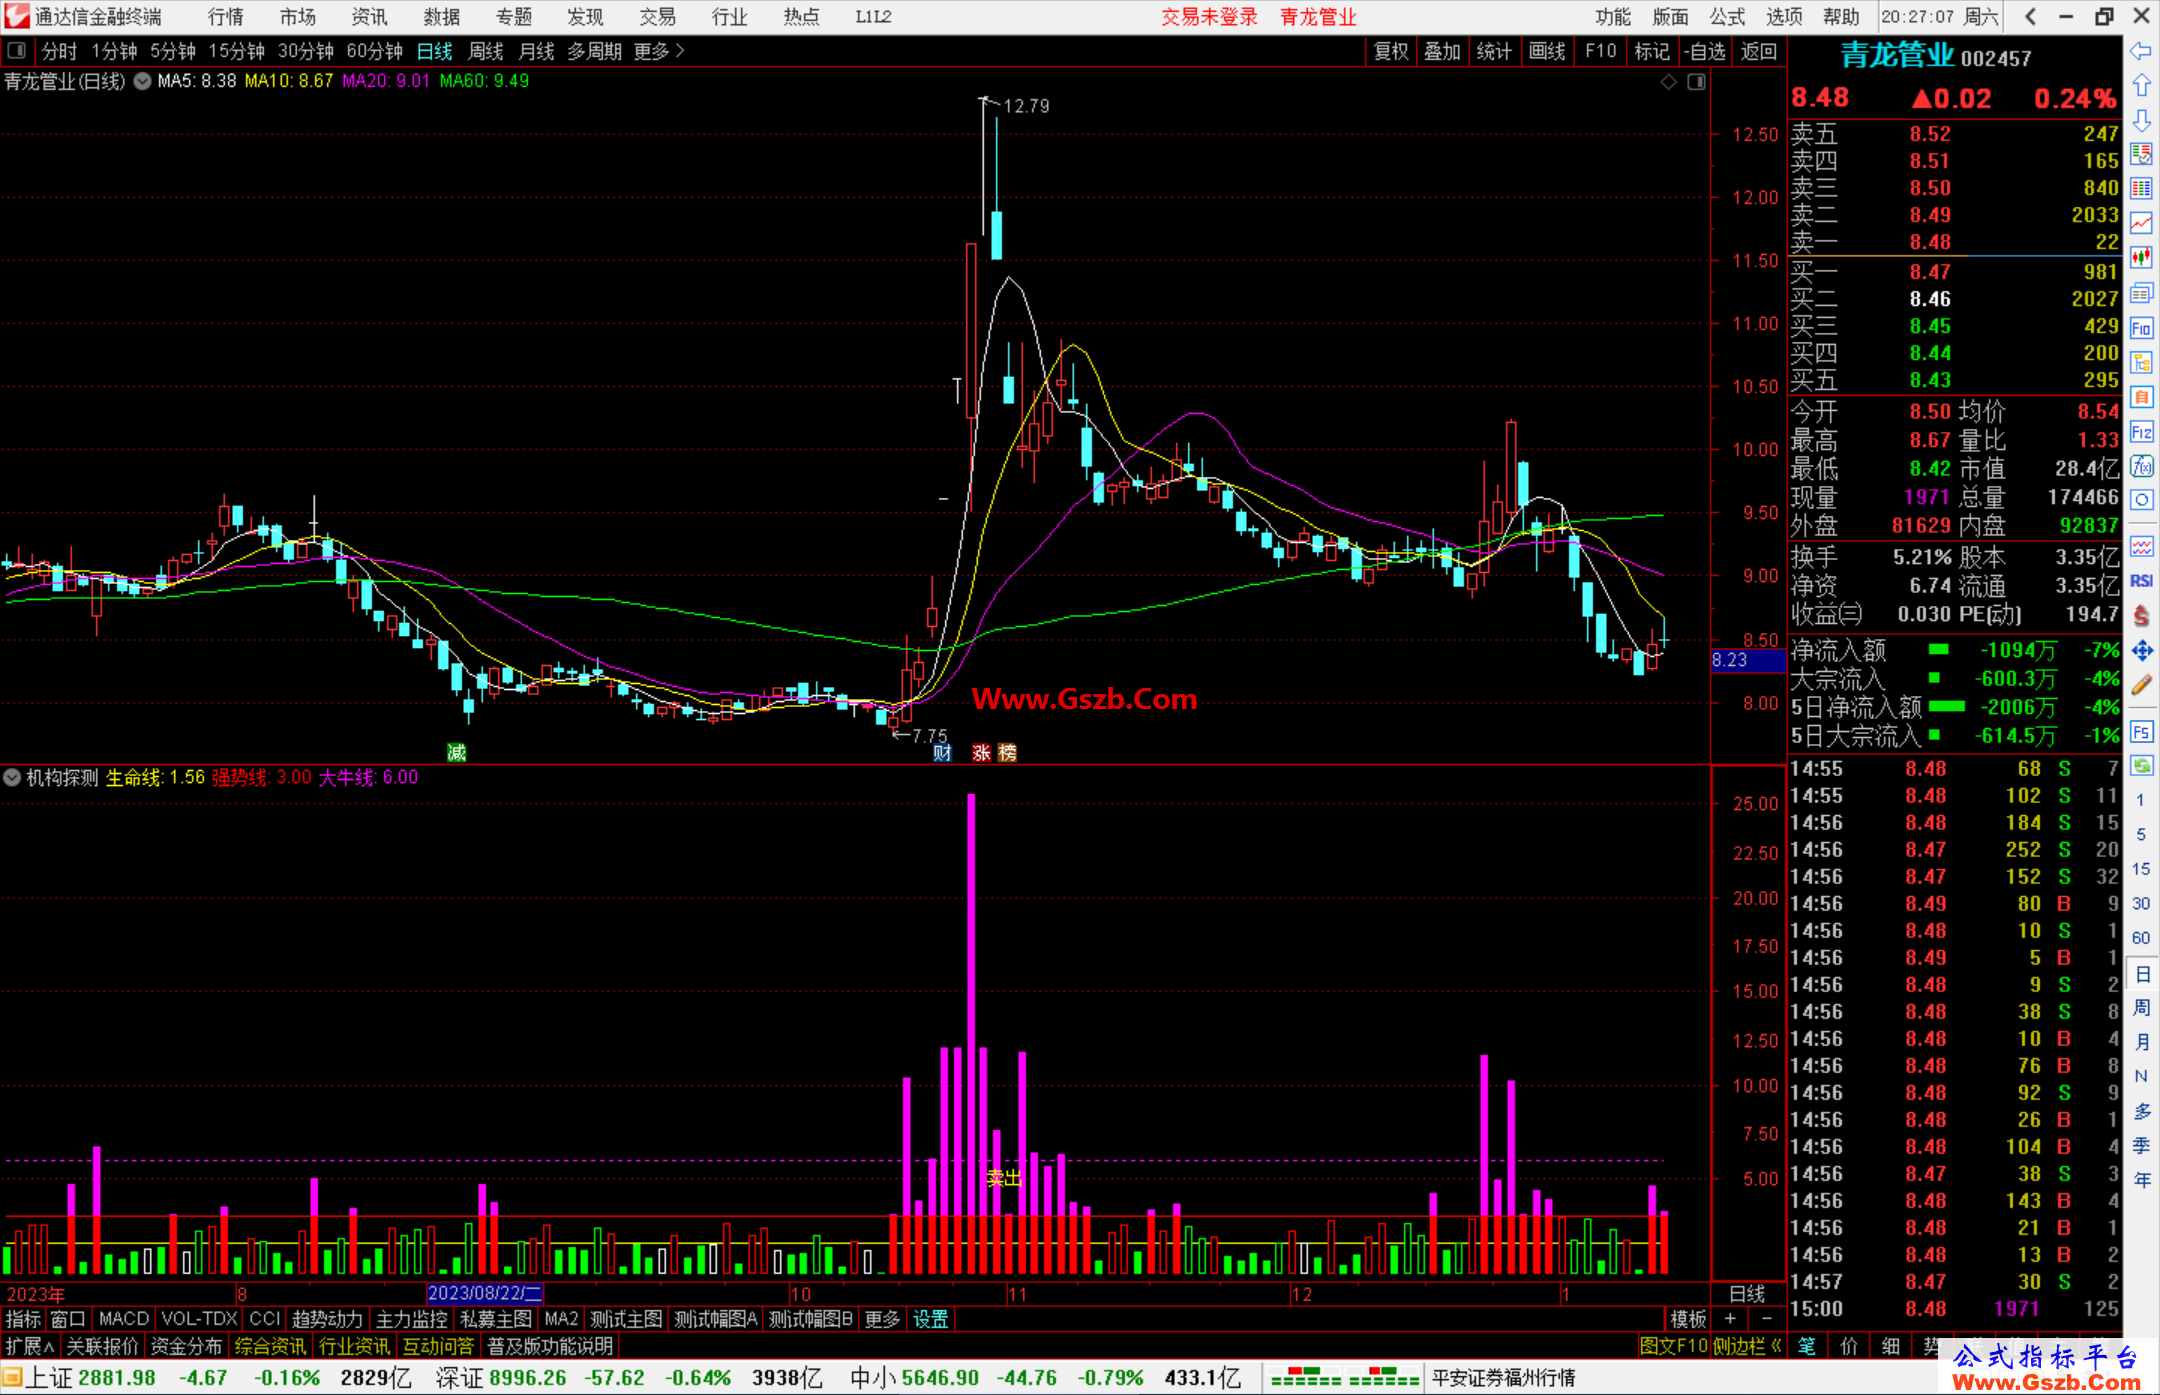Screen dimensions: 2160x1395
Task: Click the 复权 button
Action: point(1390,51)
